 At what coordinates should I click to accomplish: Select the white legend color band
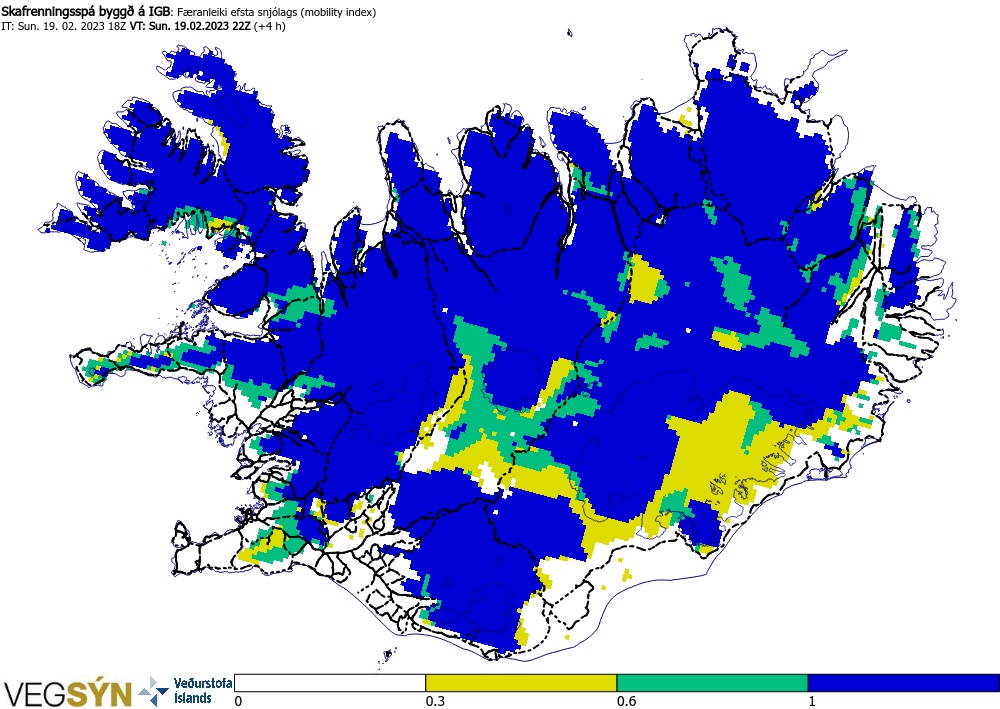tap(330, 683)
